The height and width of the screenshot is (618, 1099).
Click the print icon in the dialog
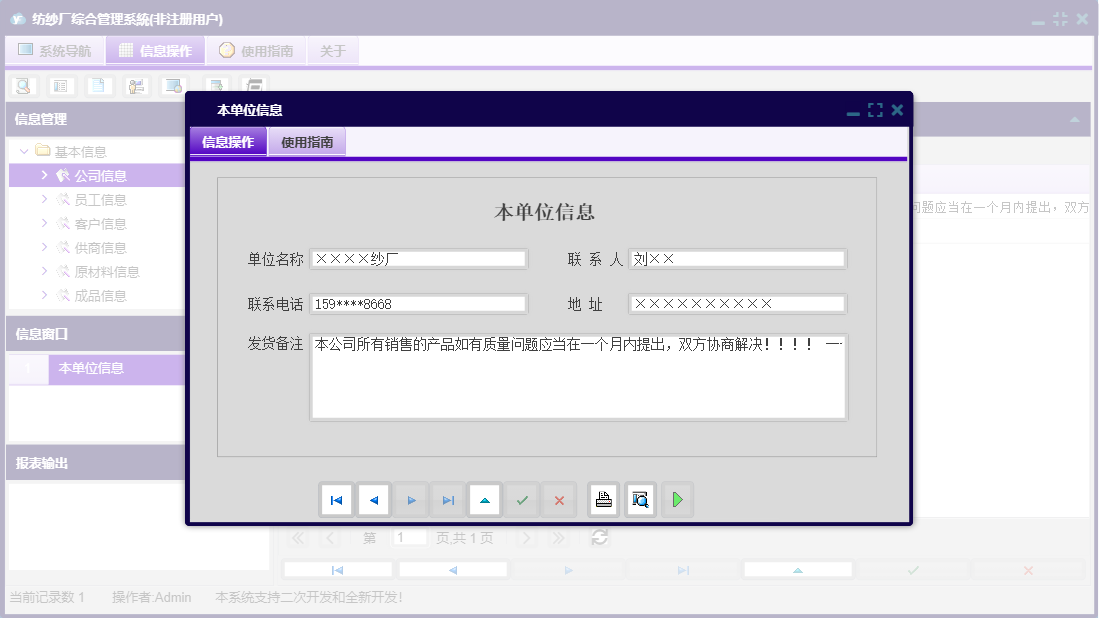602,500
